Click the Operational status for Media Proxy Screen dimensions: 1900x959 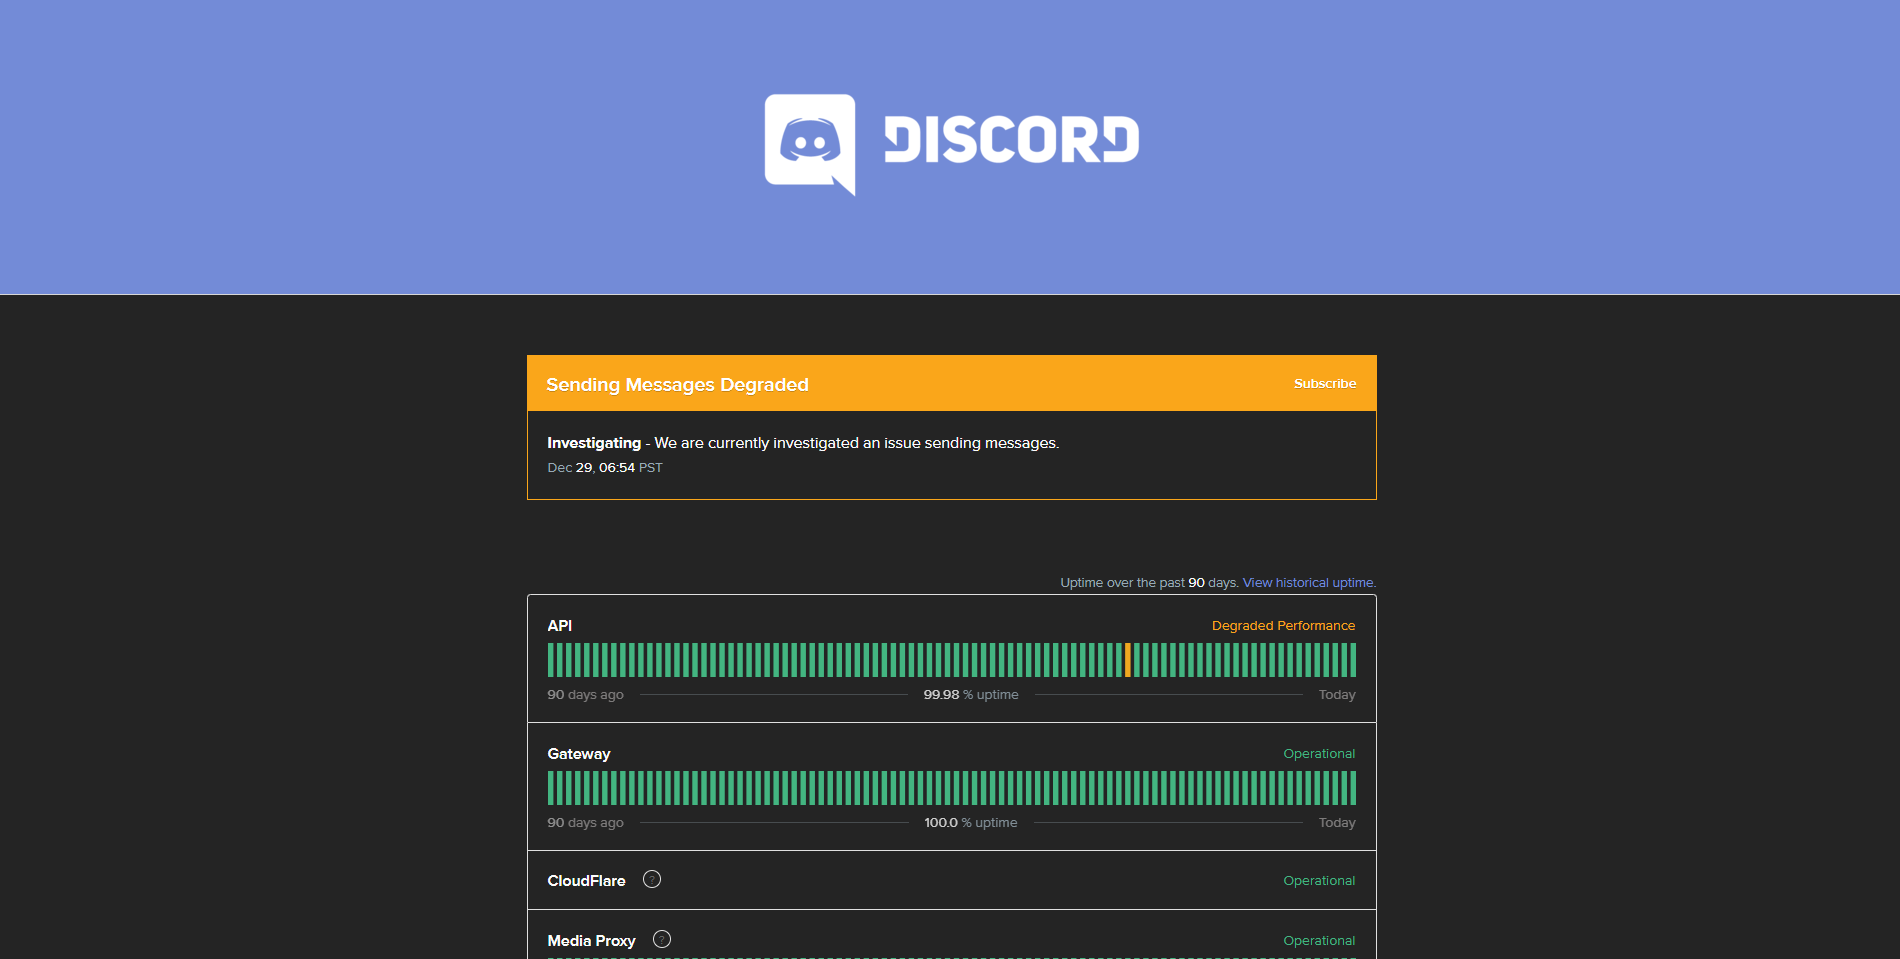click(x=1320, y=940)
